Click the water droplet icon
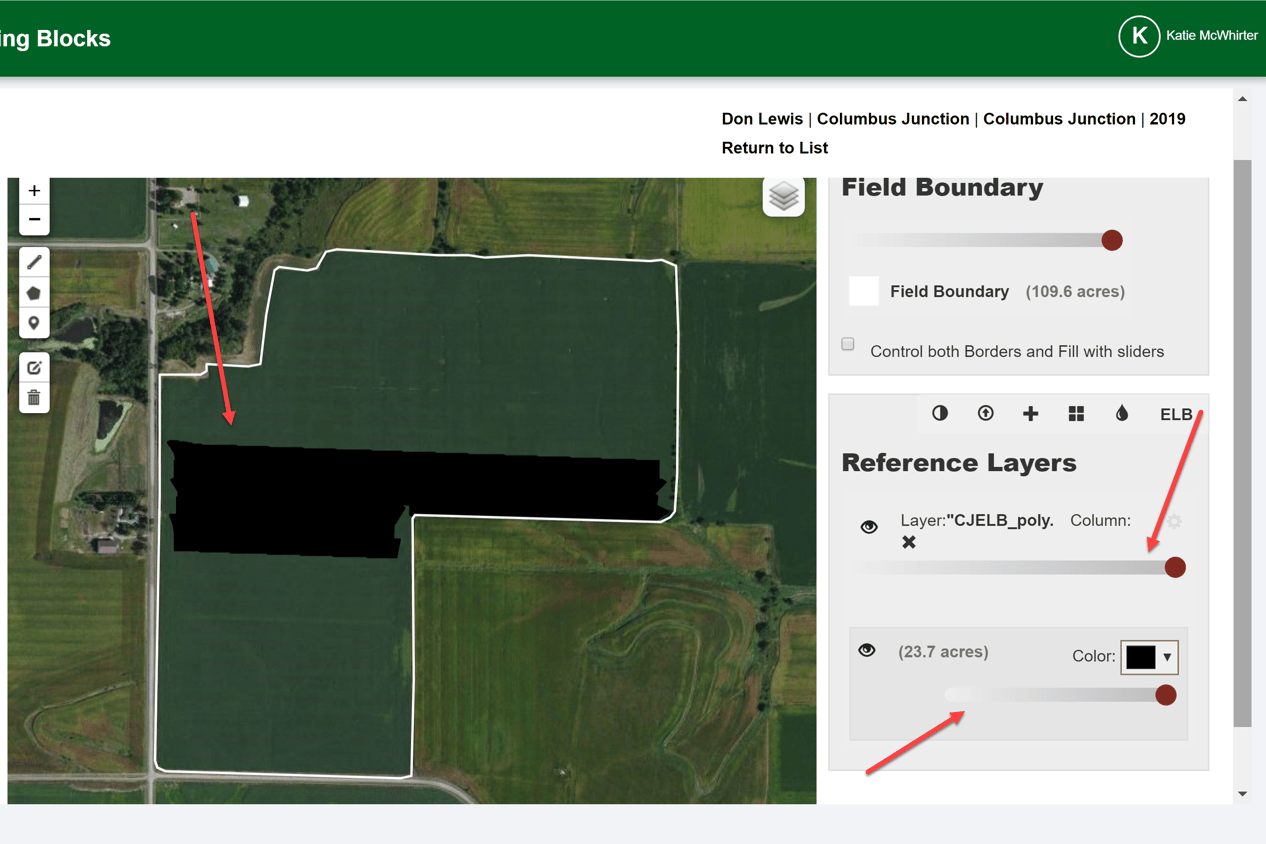Viewport: 1266px width, 844px height. click(1122, 414)
